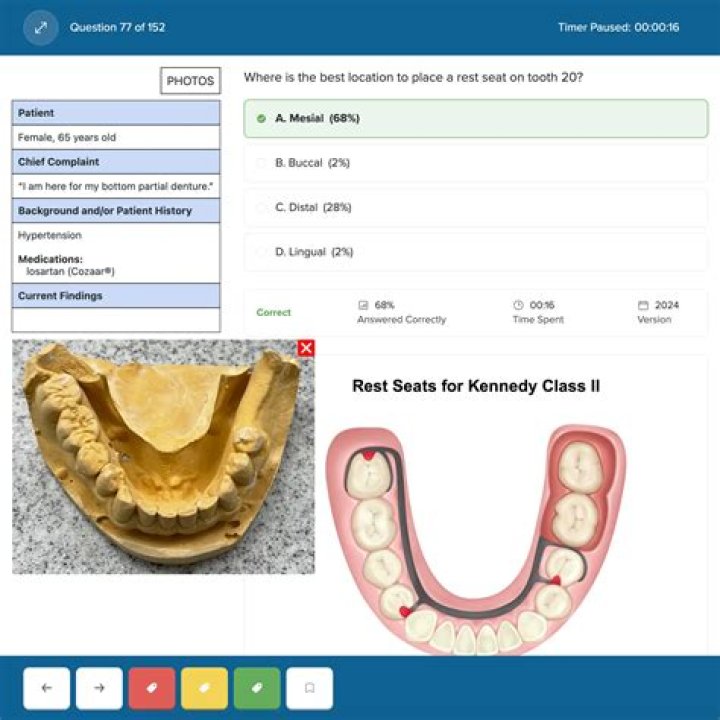Advance to next question with right arrow
This screenshot has height=720, width=720.
[x=99, y=688]
